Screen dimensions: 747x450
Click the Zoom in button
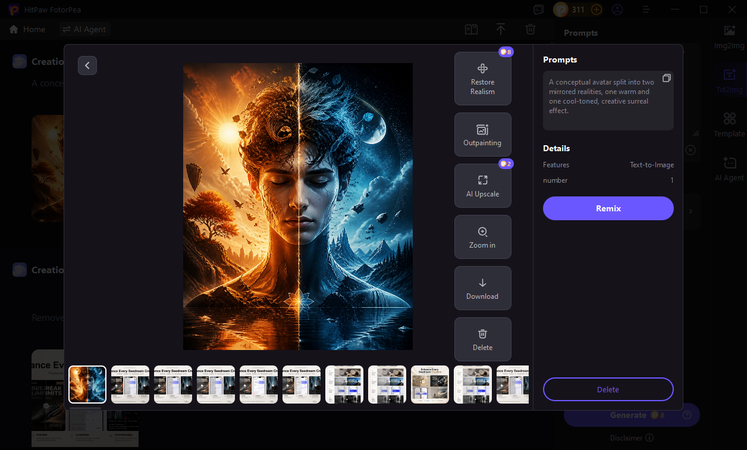click(x=483, y=237)
